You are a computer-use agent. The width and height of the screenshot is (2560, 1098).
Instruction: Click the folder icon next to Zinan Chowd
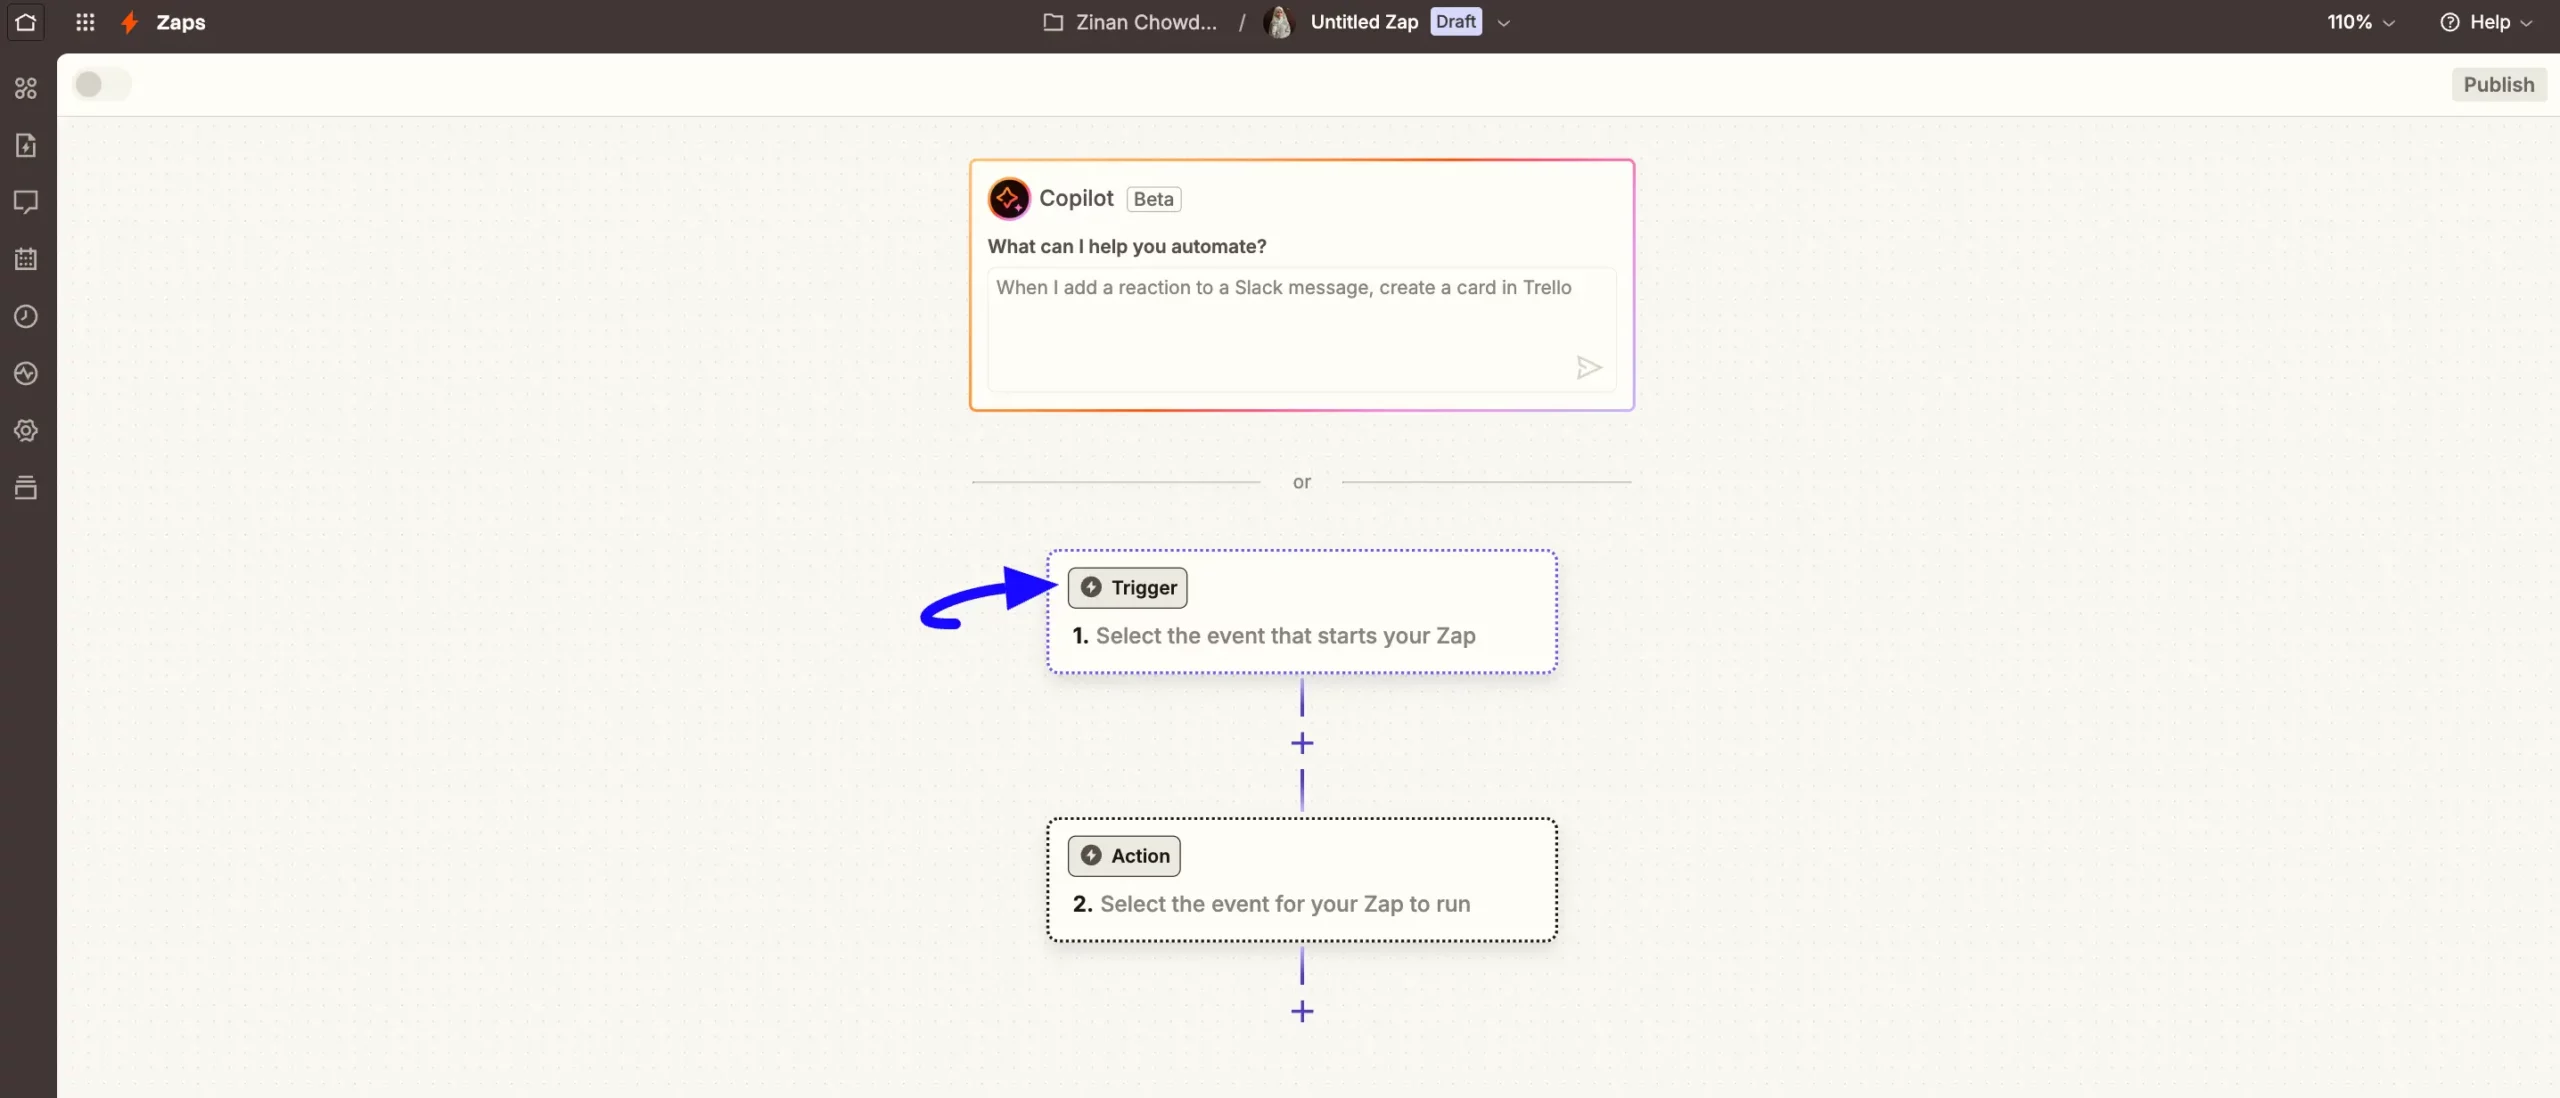tap(1052, 22)
